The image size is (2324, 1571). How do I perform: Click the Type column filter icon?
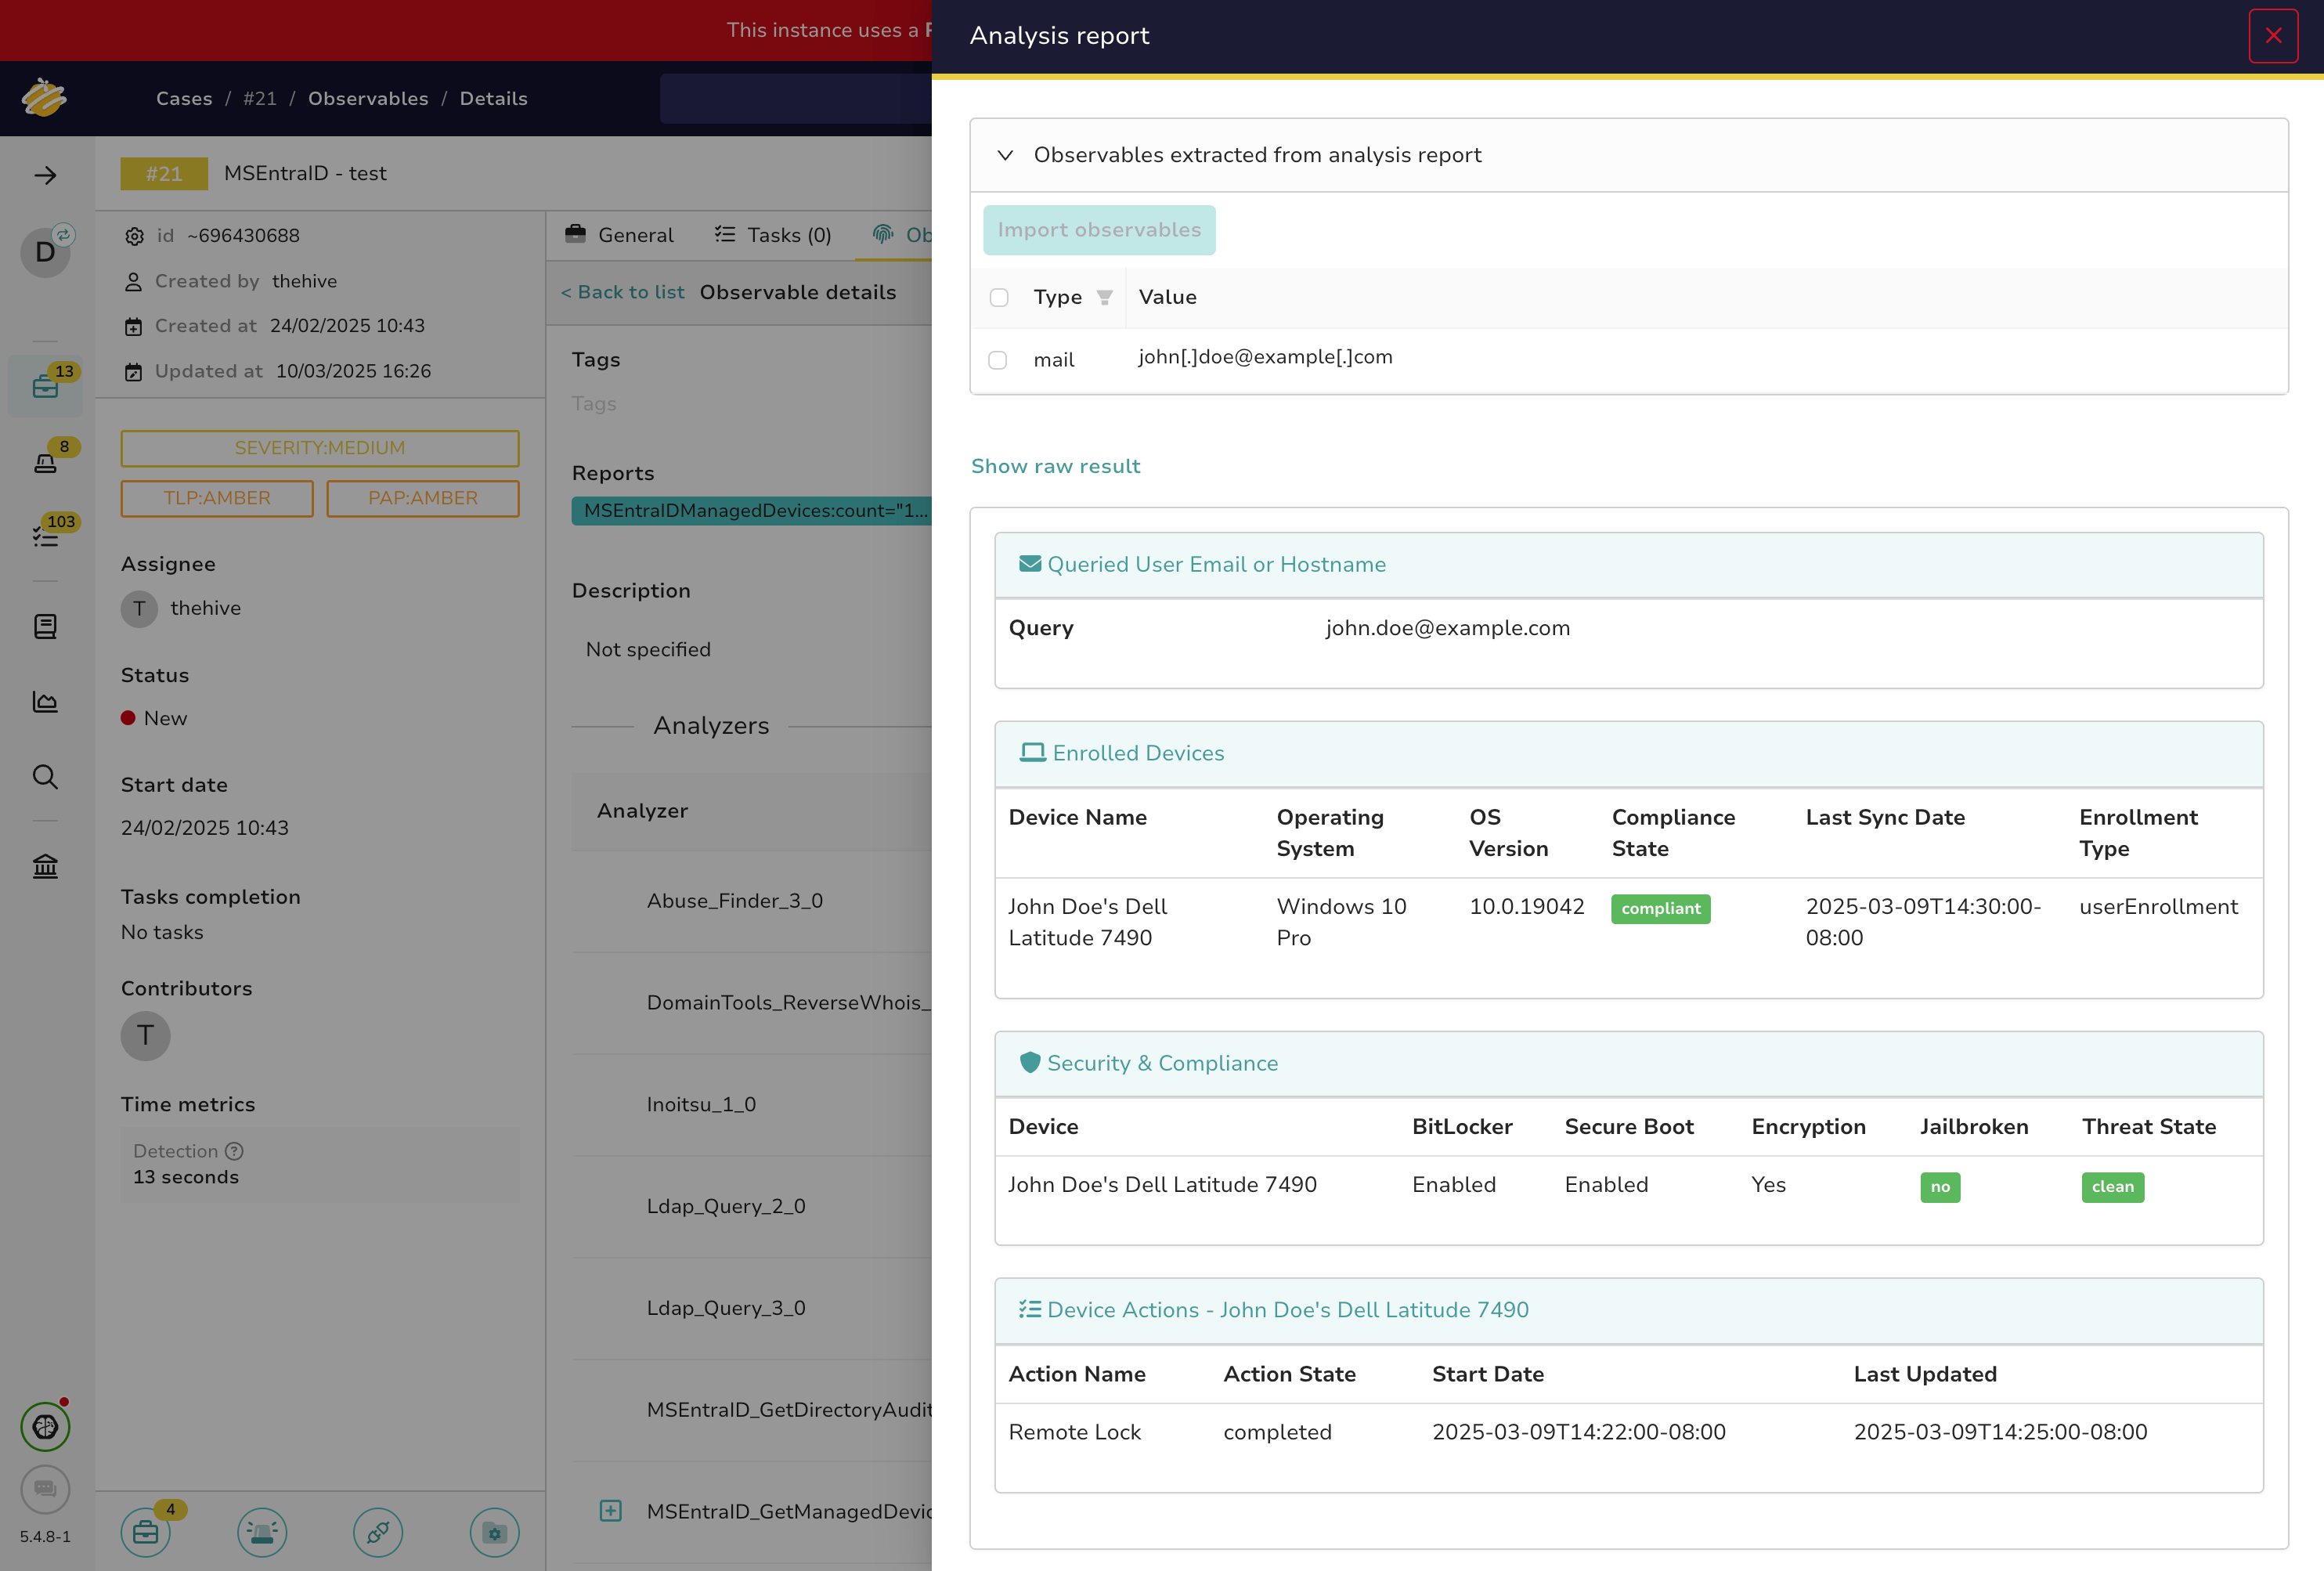click(x=1104, y=297)
